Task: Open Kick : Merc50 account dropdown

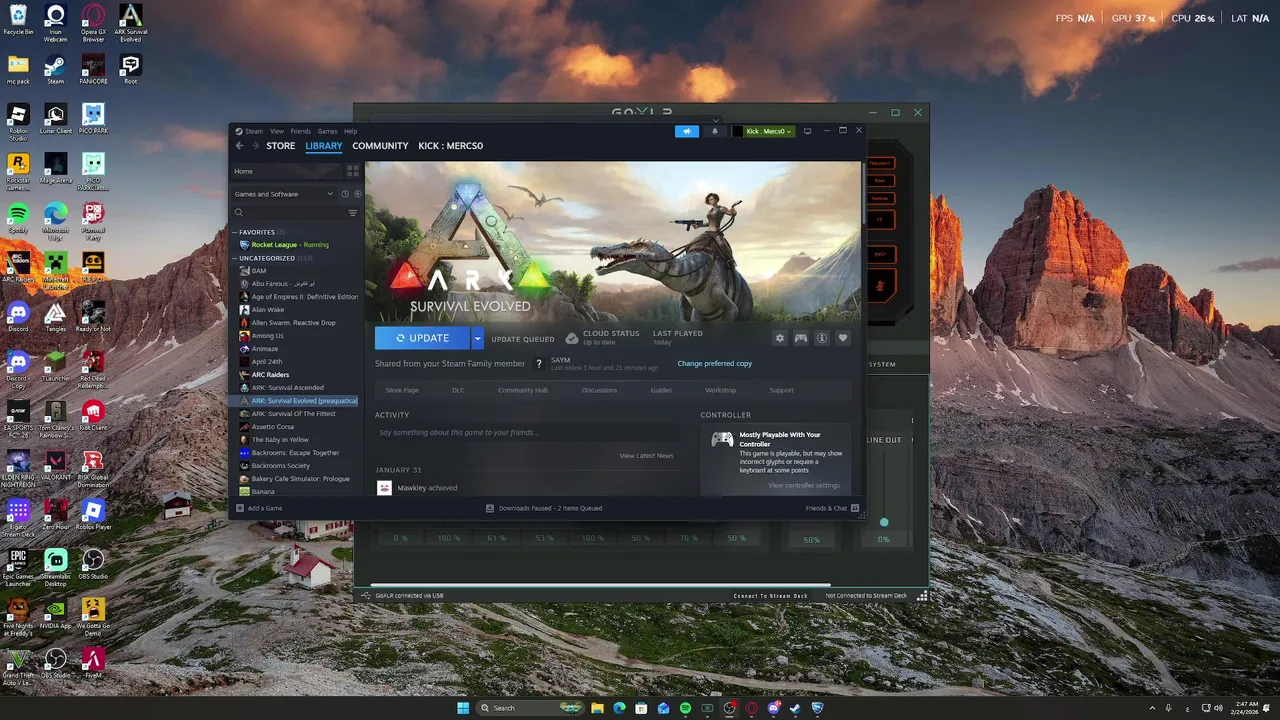Action: coord(764,131)
